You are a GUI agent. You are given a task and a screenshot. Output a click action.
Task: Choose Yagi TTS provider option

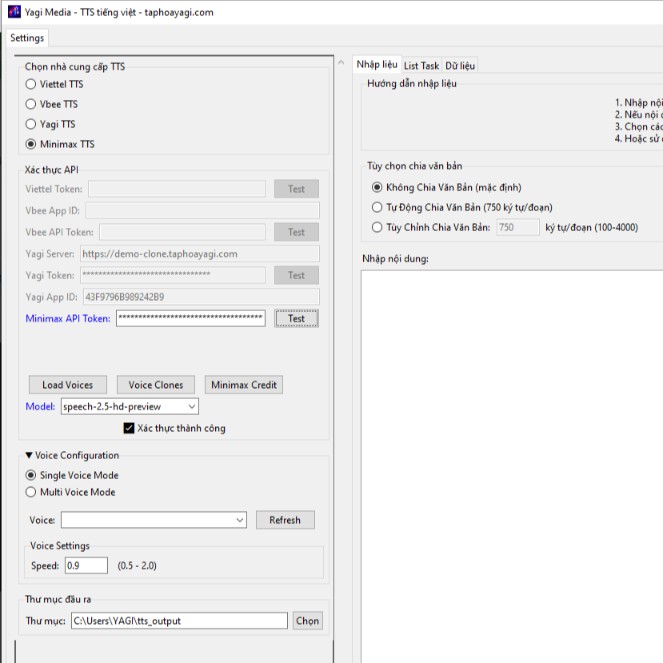tap(31, 124)
